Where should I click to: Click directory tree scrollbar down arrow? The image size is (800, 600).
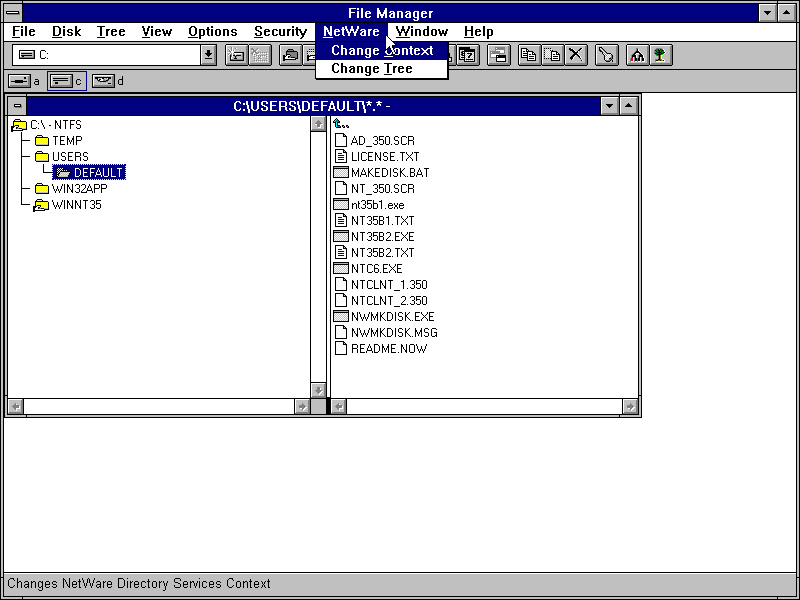point(319,391)
